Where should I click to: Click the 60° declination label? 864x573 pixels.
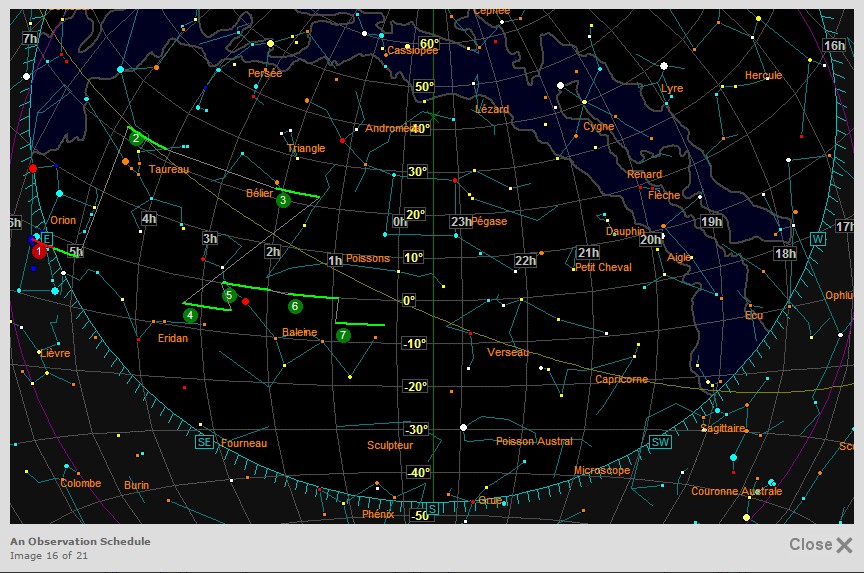(429, 44)
